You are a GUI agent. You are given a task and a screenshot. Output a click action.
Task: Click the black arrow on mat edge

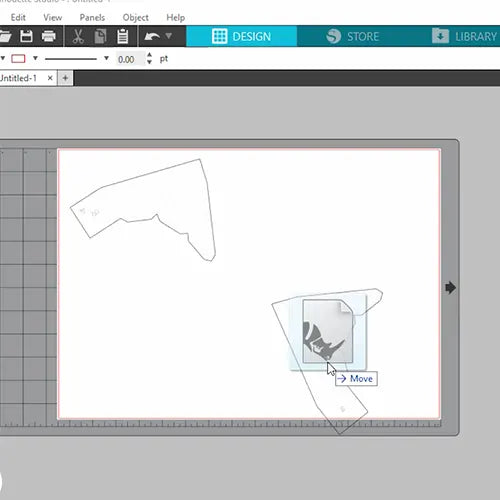[x=450, y=288]
